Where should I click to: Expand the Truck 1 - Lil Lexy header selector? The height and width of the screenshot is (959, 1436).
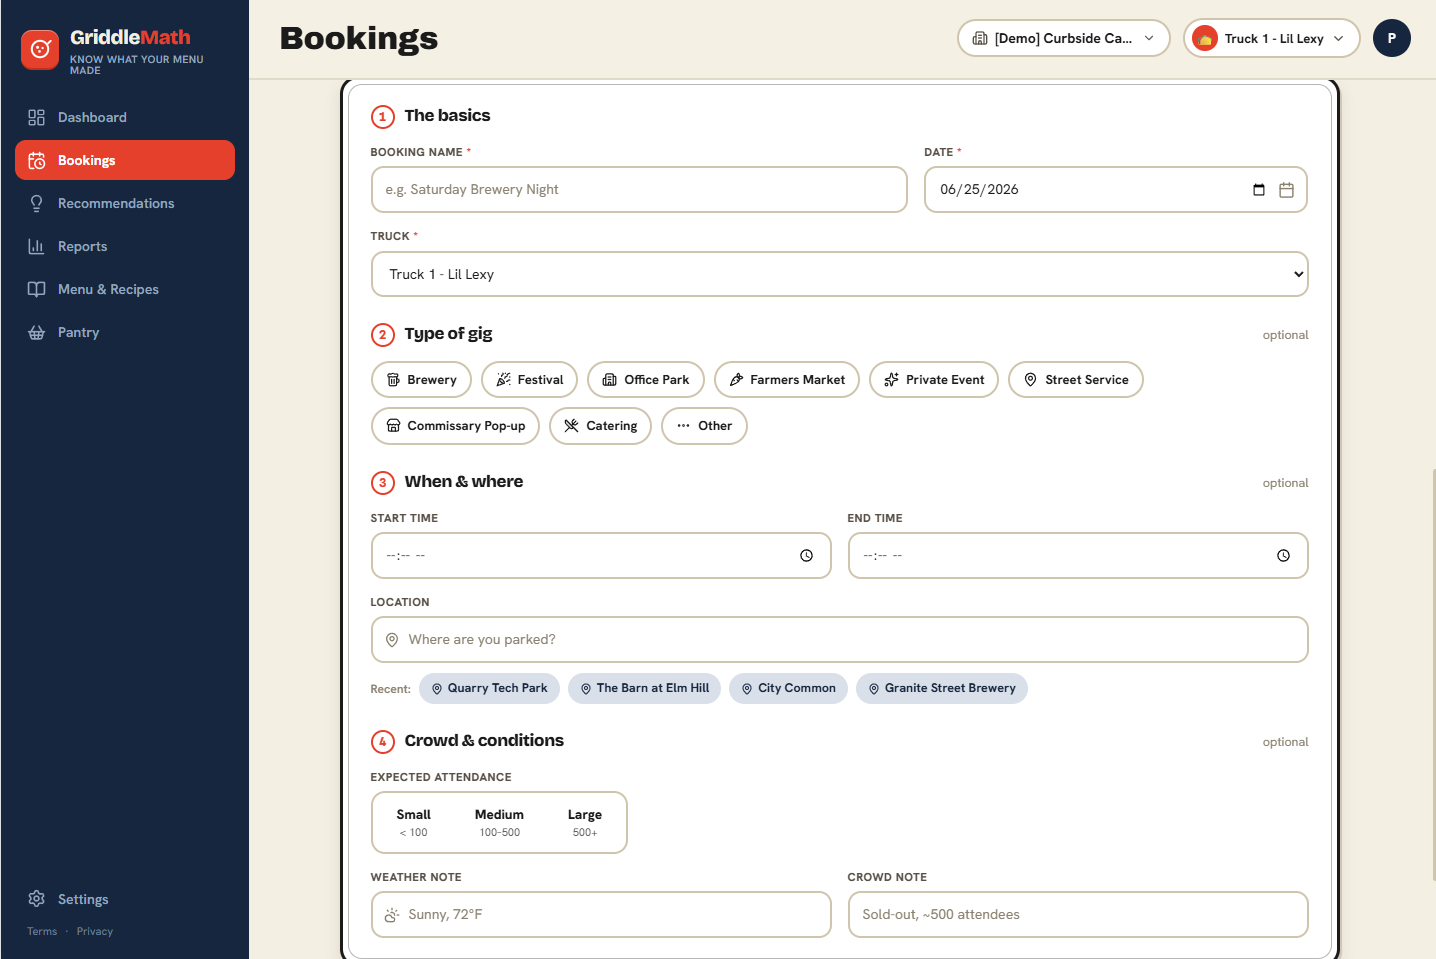1272,38
